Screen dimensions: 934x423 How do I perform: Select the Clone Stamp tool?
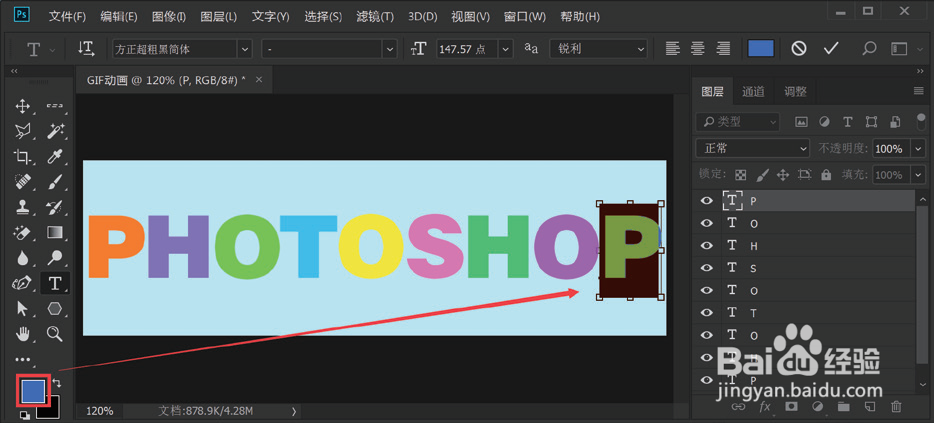(x=23, y=207)
